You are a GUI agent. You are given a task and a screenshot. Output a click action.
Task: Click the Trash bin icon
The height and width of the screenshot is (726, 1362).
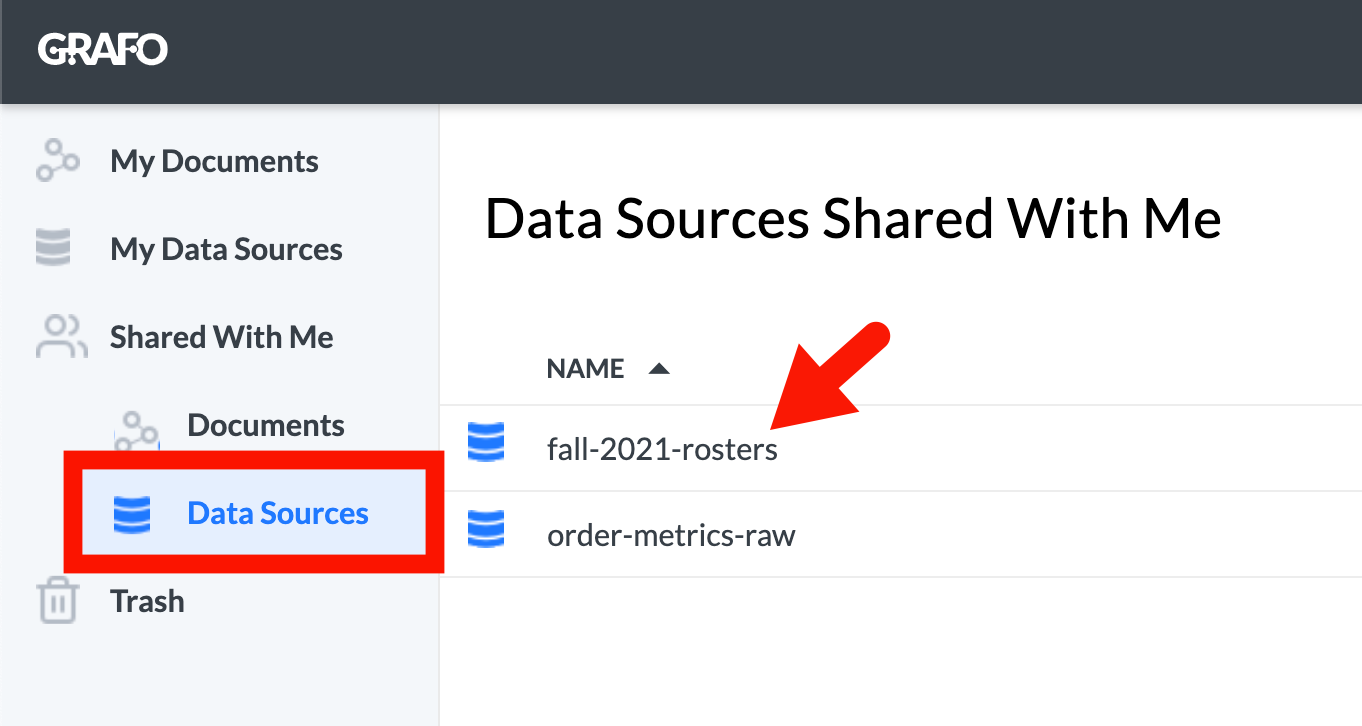pos(57,601)
